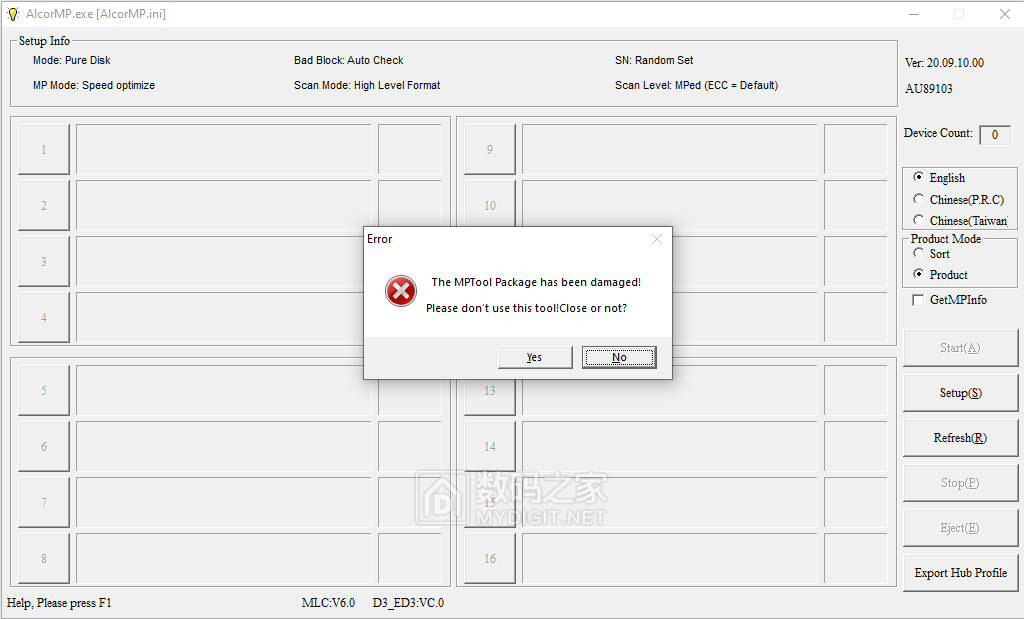Viewport: 1024px width, 619px height.
Task: Close the Error dialog with X
Action: (656, 239)
